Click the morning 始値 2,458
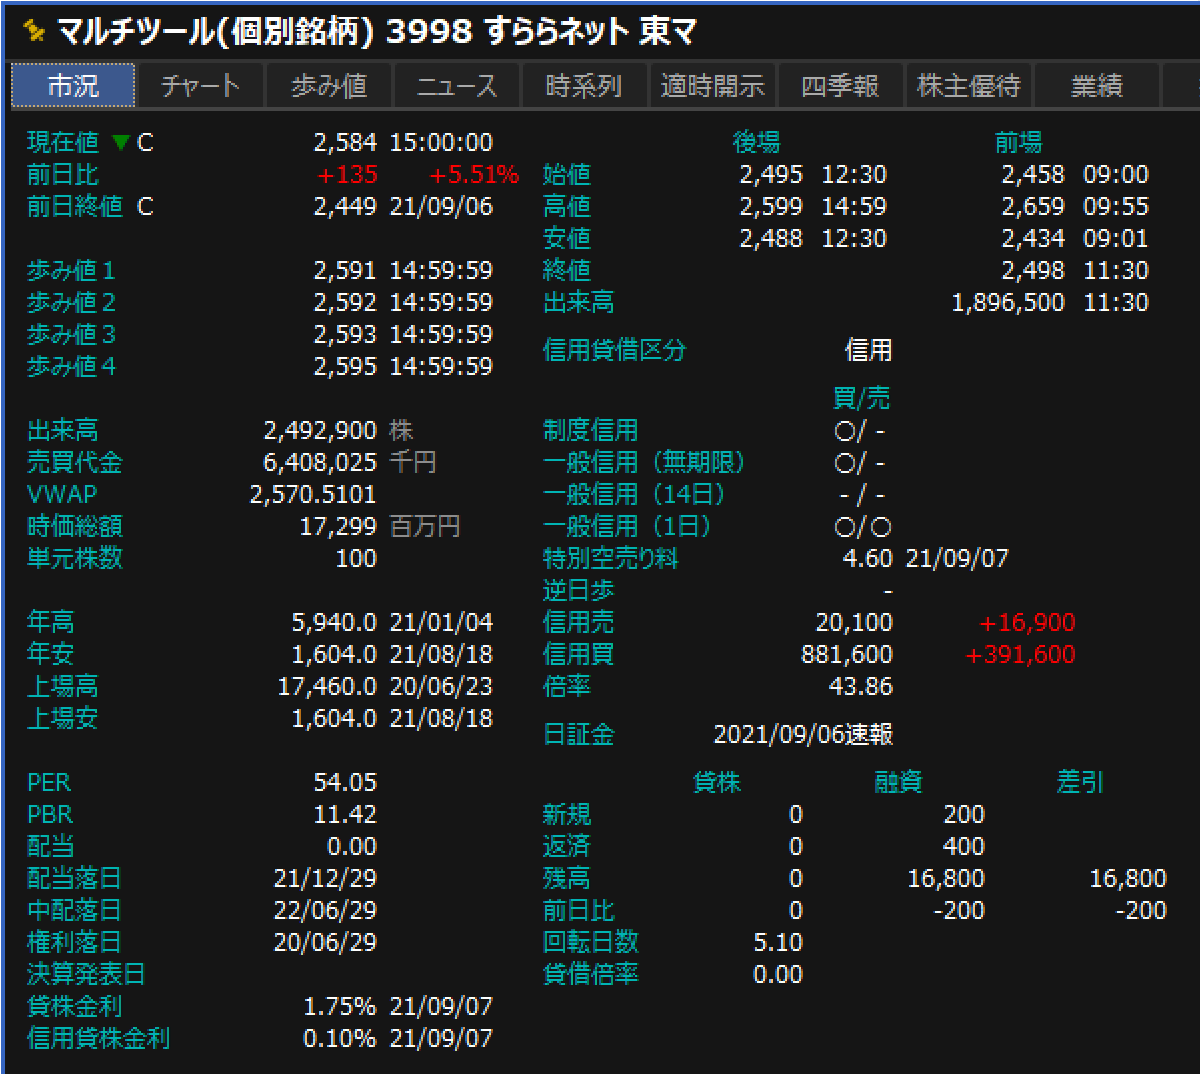Screen dimensions: 1200x1074 1033,175
